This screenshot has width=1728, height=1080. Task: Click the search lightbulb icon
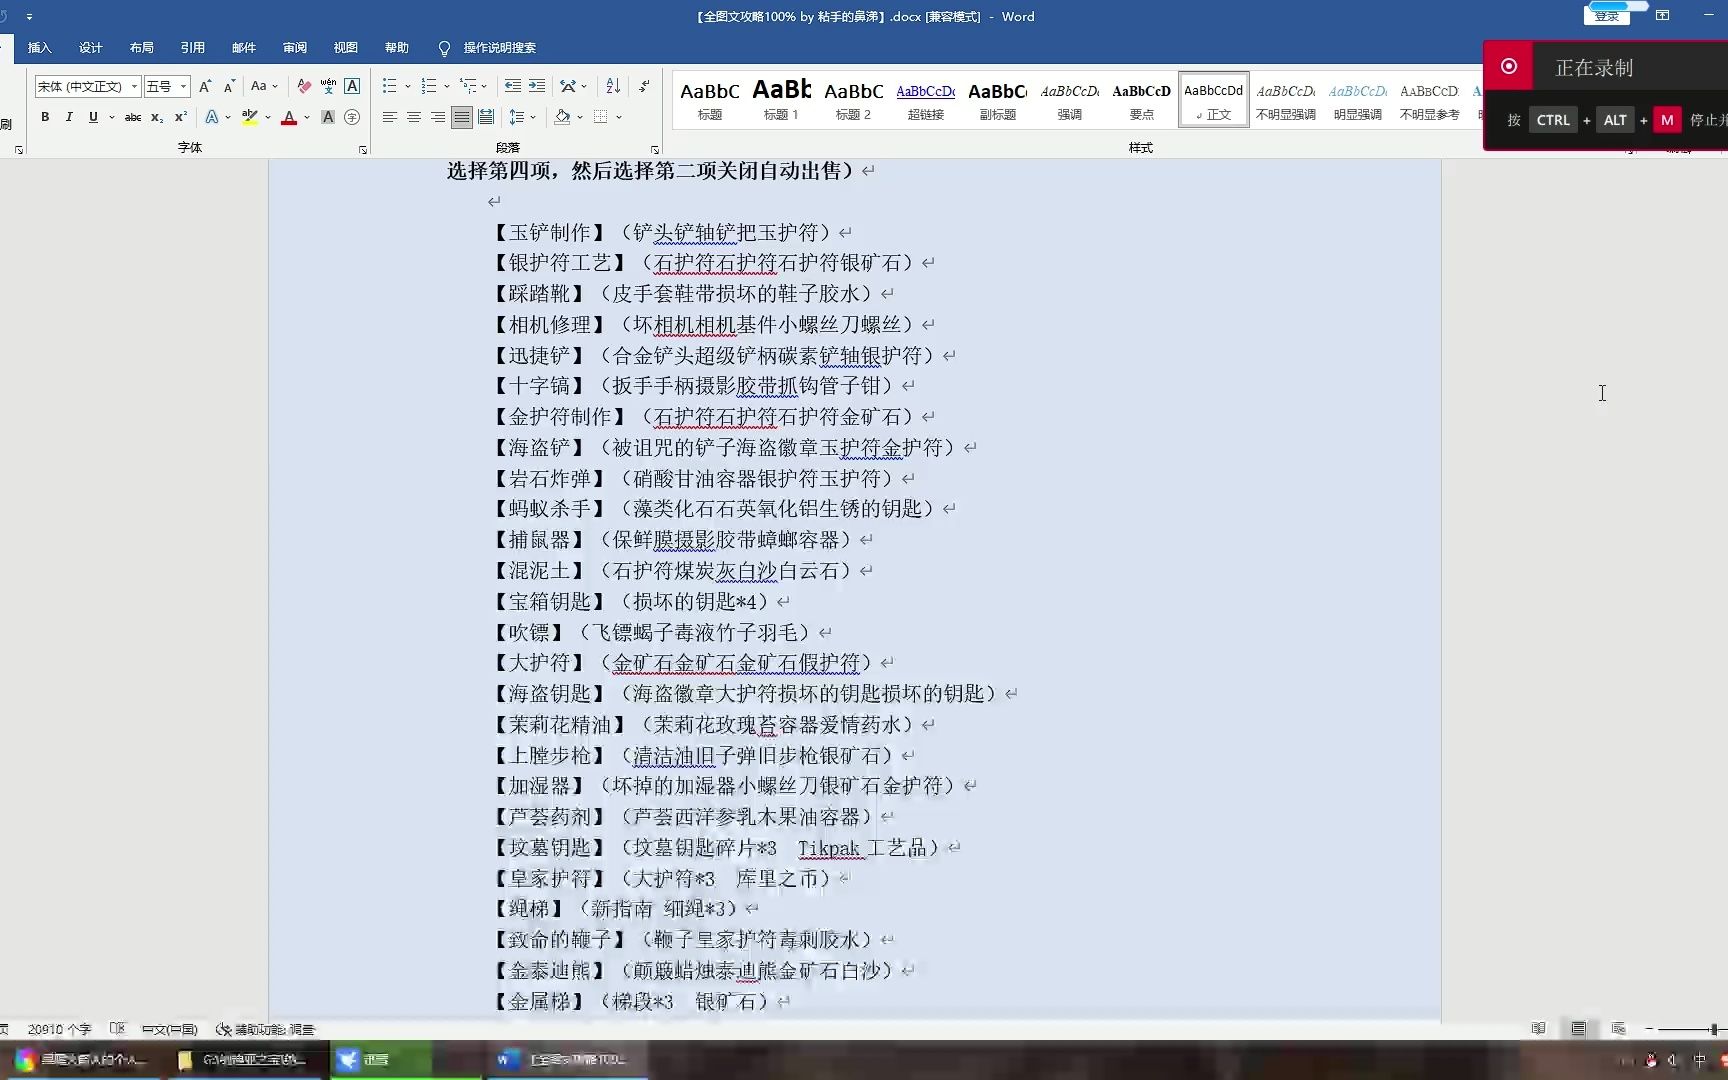coord(444,48)
